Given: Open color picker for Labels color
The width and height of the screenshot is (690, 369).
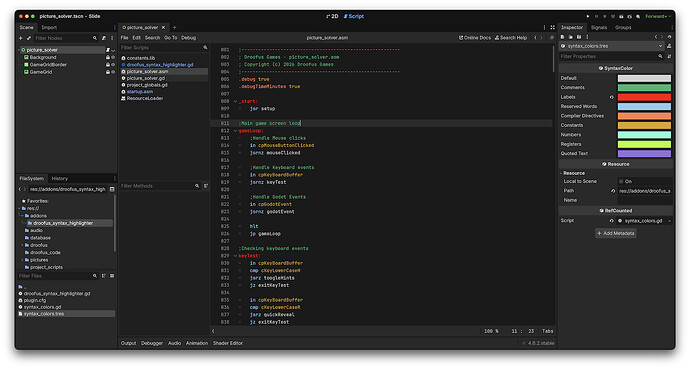Looking at the screenshot, I should [x=644, y=97].
